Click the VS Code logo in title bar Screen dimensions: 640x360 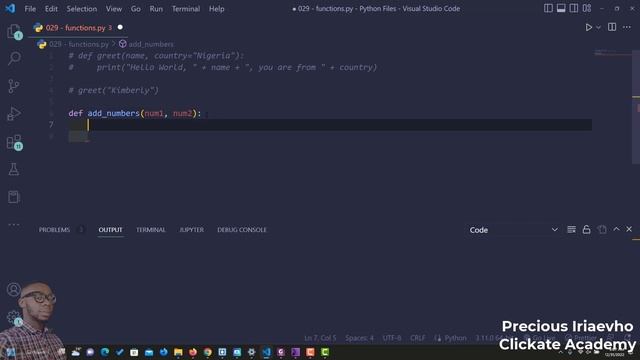(x=10, y=9)
